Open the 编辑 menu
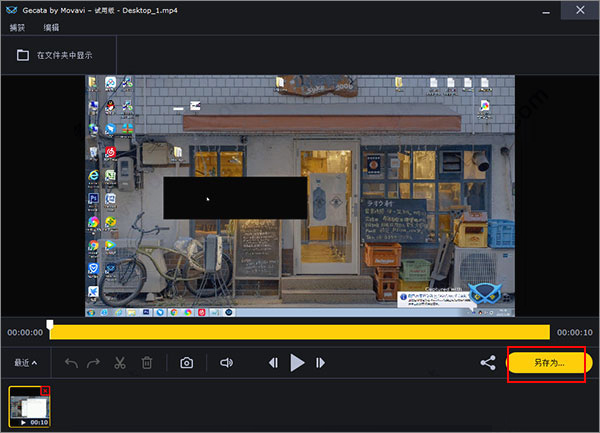This screenshot has height=433, width=600. point(51,27)
